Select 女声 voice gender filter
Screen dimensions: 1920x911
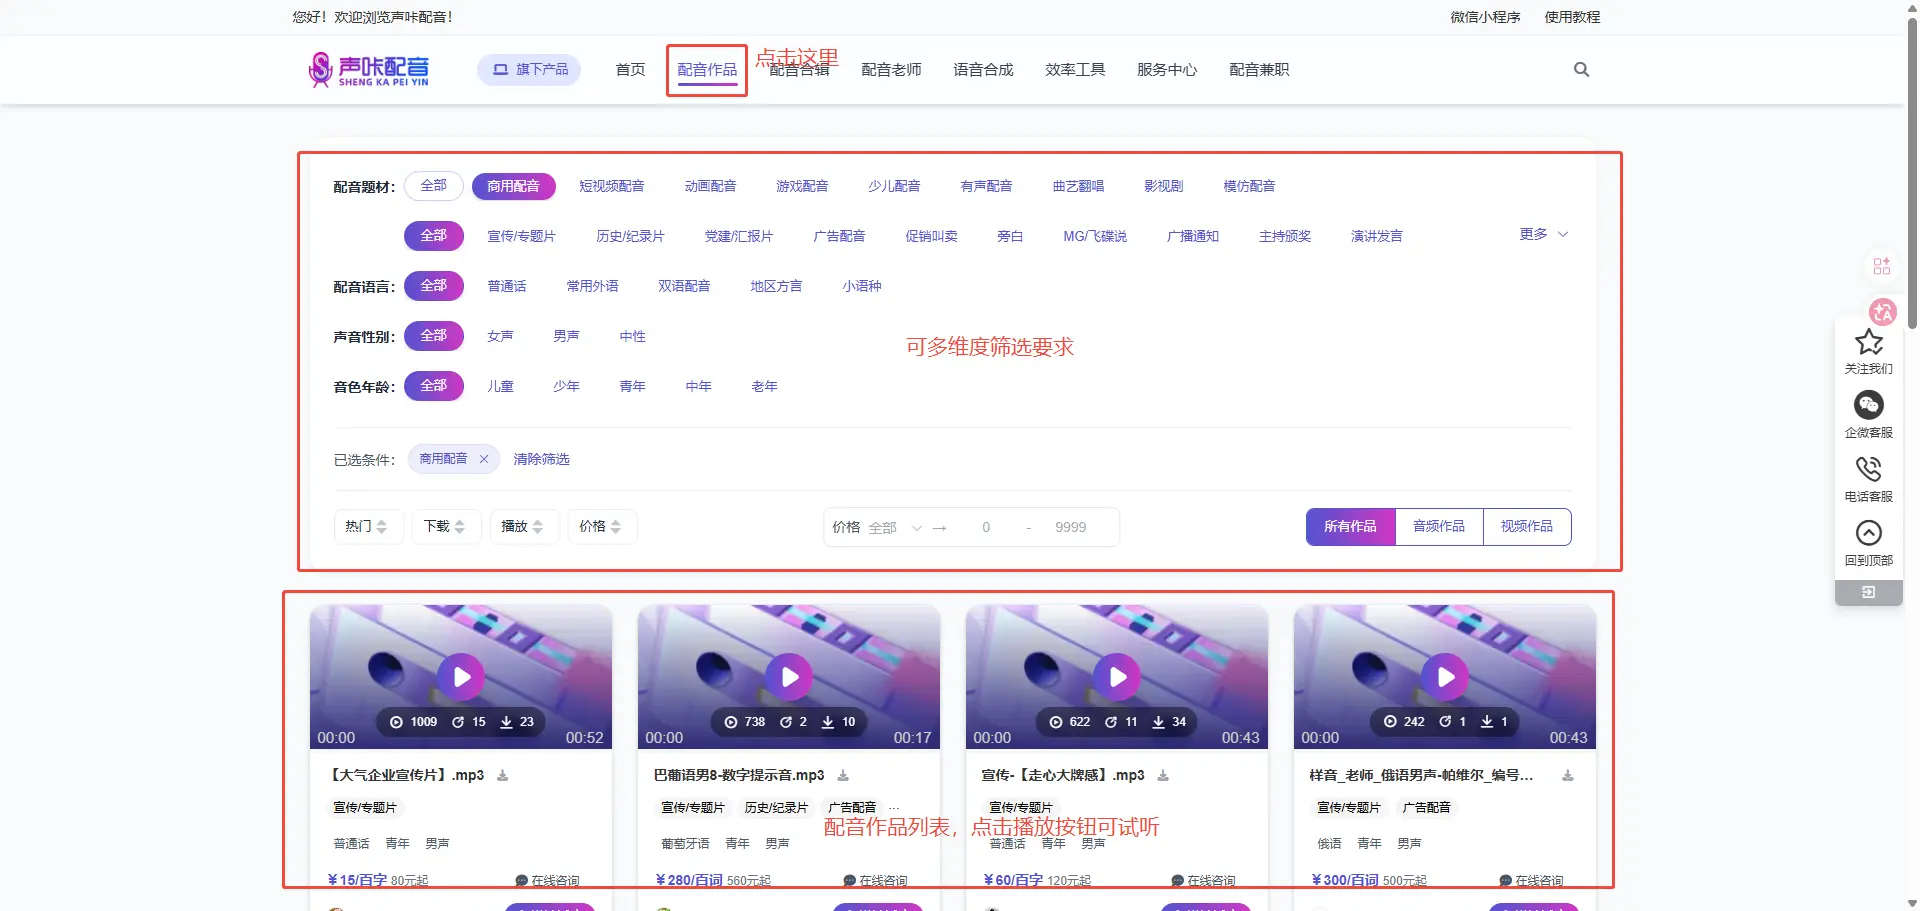pos(500,336)
